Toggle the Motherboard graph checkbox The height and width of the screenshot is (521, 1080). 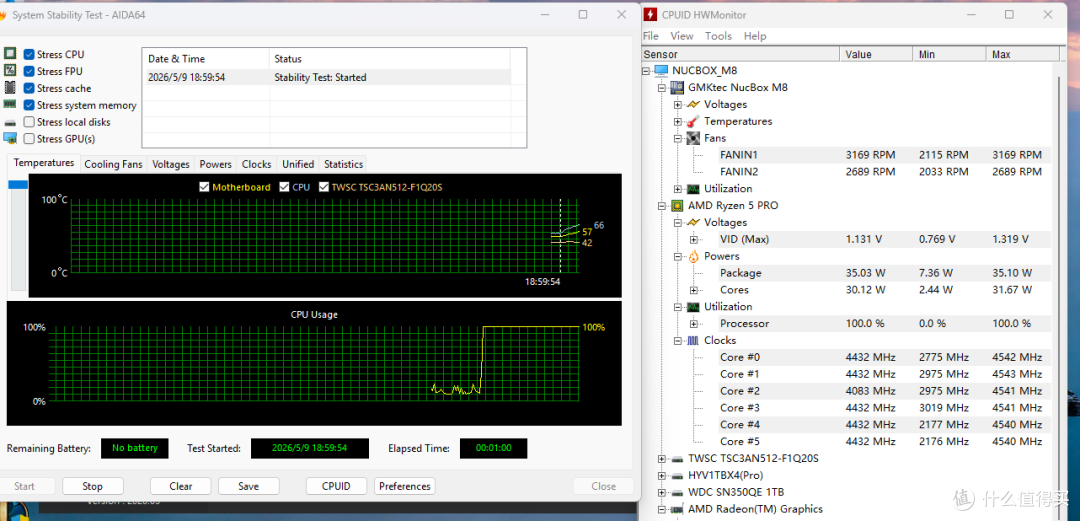coord(204,187)
